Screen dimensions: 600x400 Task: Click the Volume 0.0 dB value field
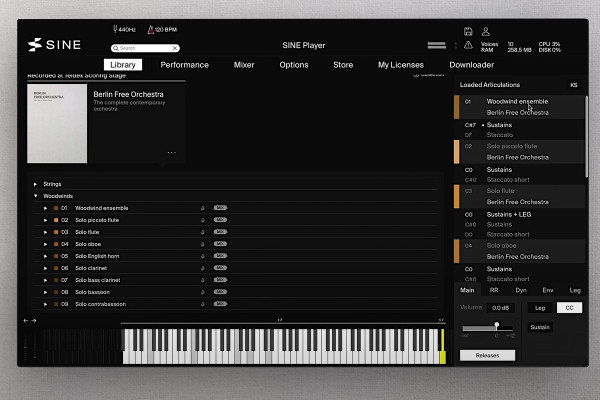coord(501,308)
